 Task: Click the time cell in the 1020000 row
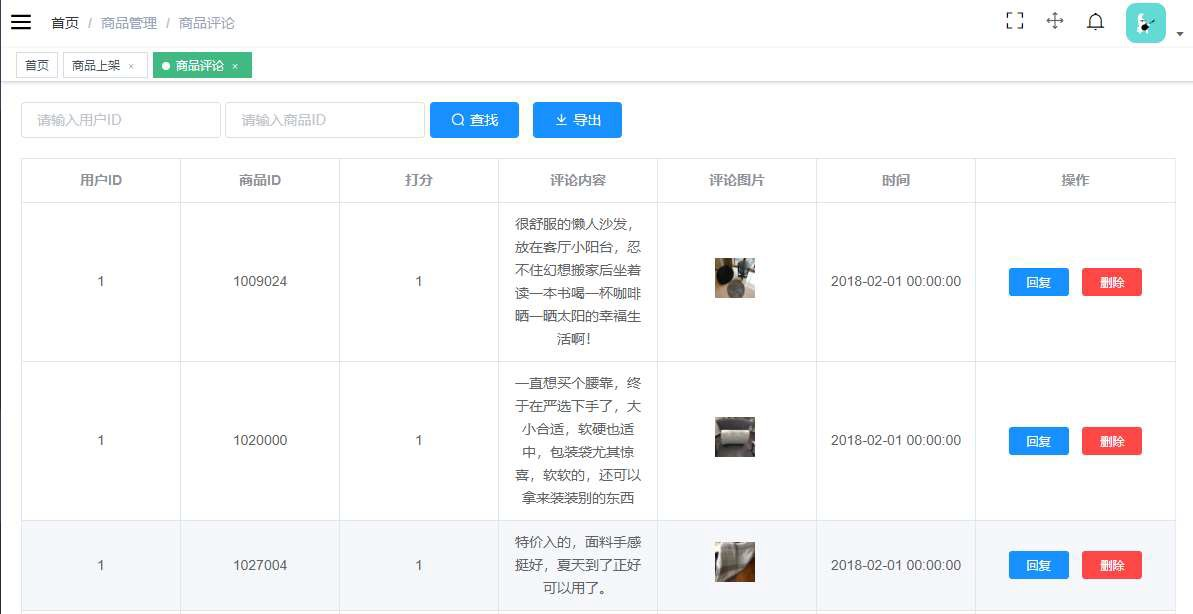[x=896, y=441]
